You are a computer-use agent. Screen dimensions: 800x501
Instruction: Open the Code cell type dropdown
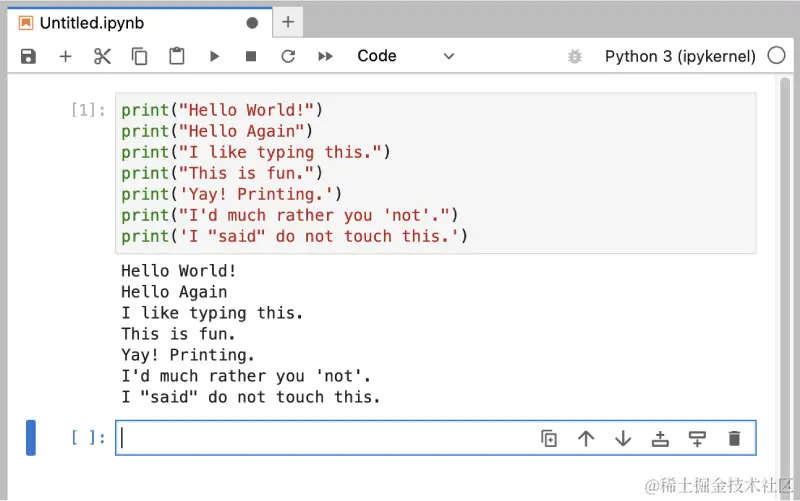pyautogui.click(x=406, y=56)
